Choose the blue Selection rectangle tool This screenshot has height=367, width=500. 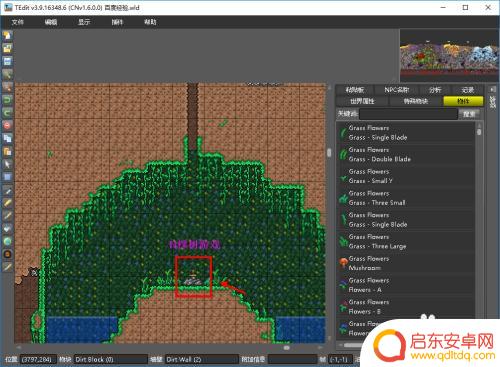pyautogui.click(x=7, y=177)
